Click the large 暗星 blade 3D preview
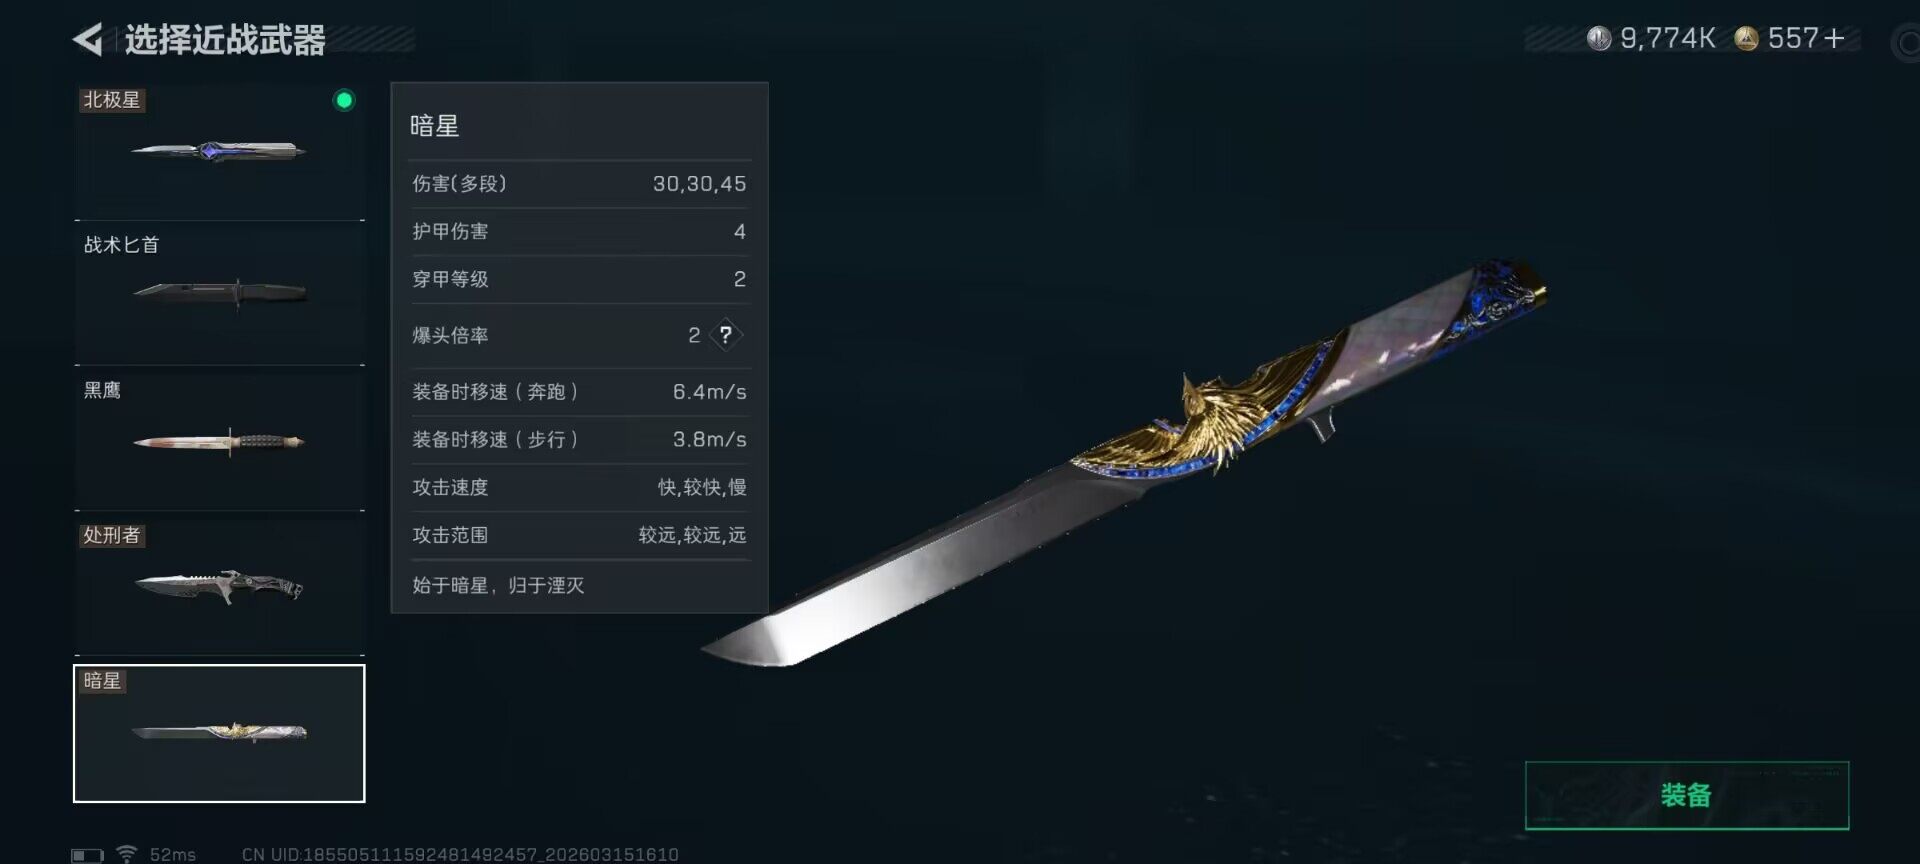The image size is (1920, 864). tap(1125, 465)
